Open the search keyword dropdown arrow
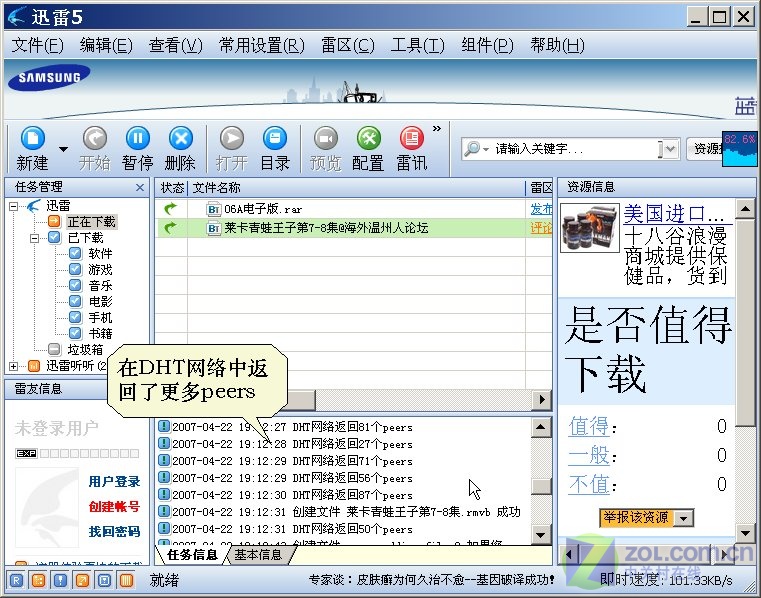Viewport: 761px width, 598px height. click(x=670, y=149)
